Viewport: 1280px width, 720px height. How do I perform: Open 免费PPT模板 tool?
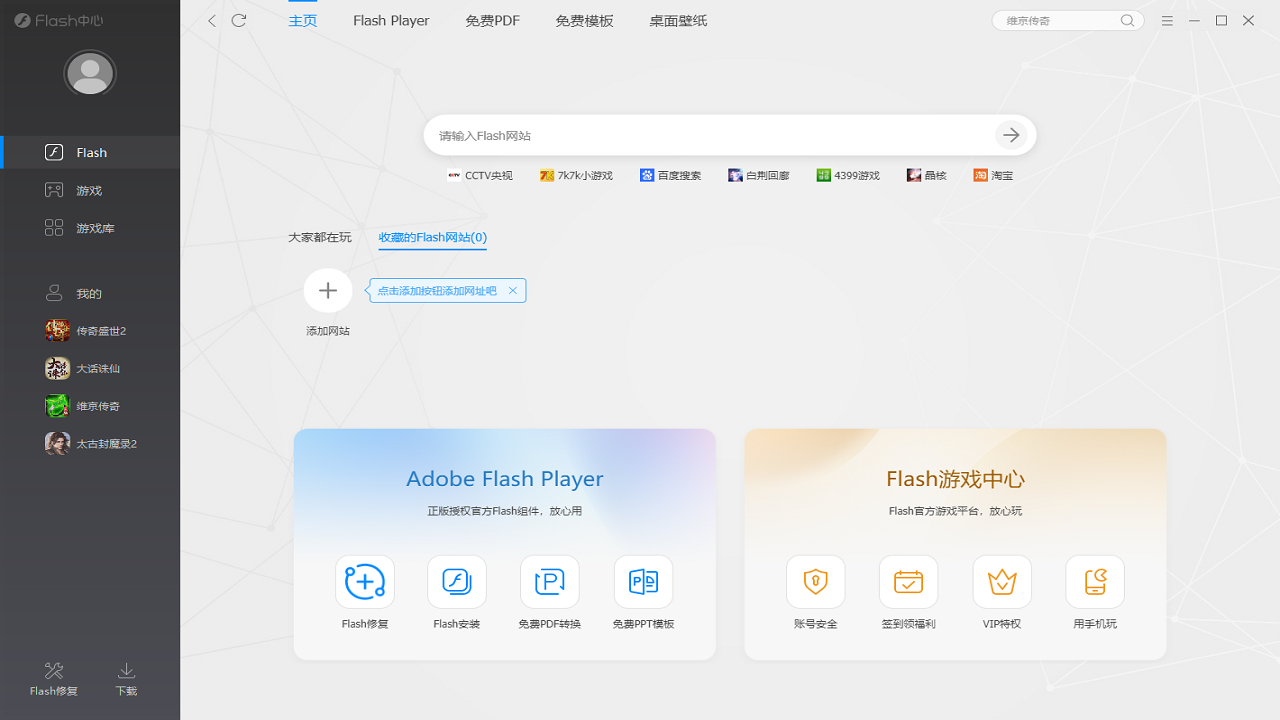[x=643, y=581]
